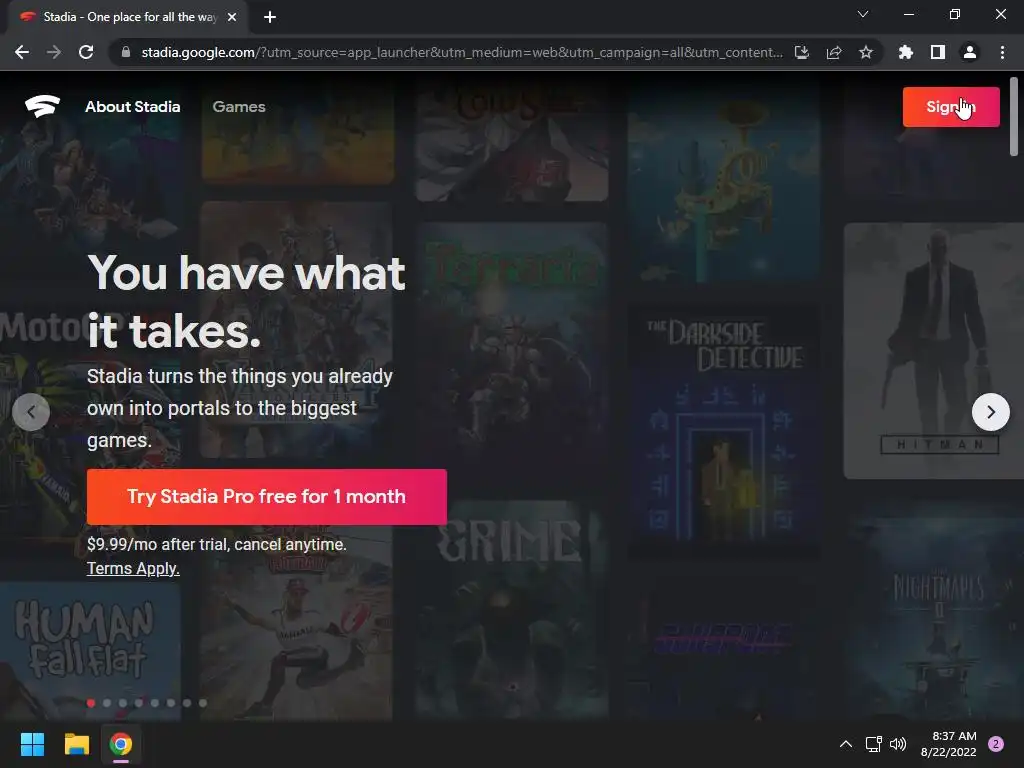Click the page vertical scrollbar
Screen dimensions: 1024x768
tap(1014, 117)
